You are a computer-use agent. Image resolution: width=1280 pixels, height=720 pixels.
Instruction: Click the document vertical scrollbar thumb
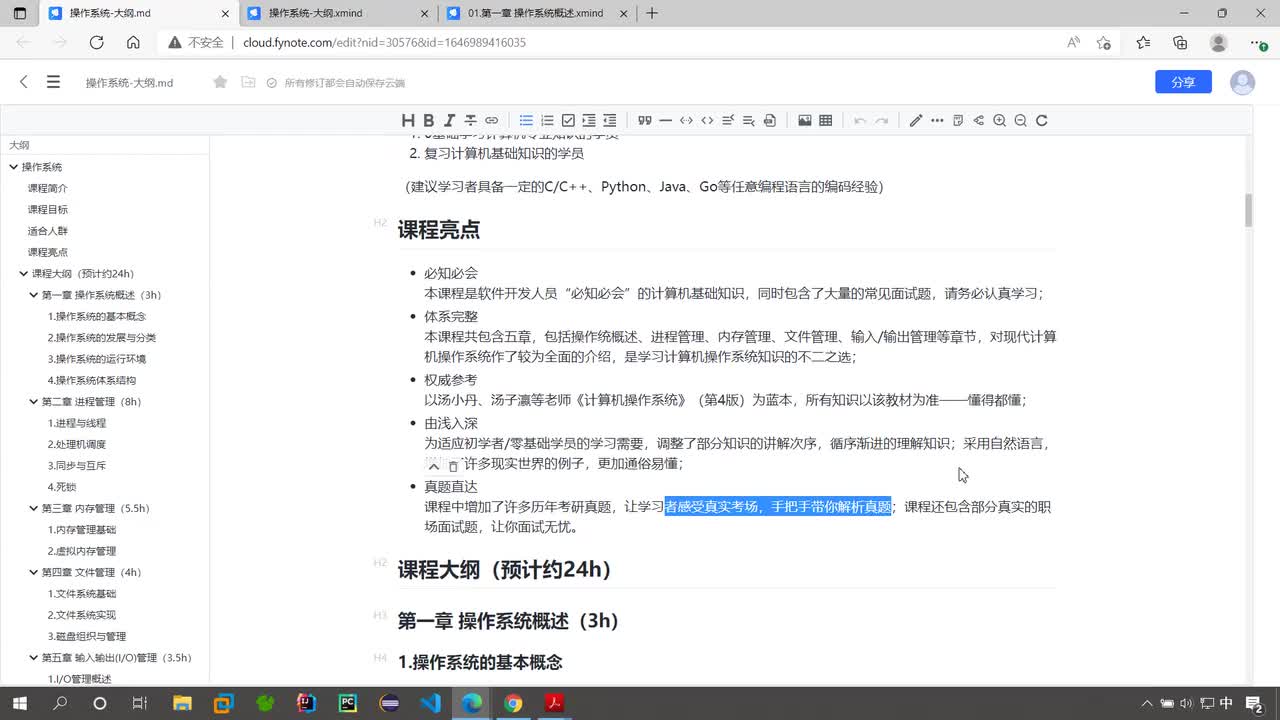pyautogui.click(x=1248, y=210)
